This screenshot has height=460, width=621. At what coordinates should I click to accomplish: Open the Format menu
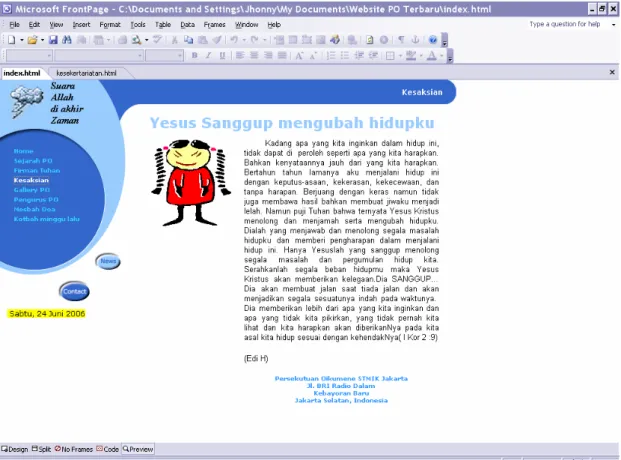click(110, 25)
